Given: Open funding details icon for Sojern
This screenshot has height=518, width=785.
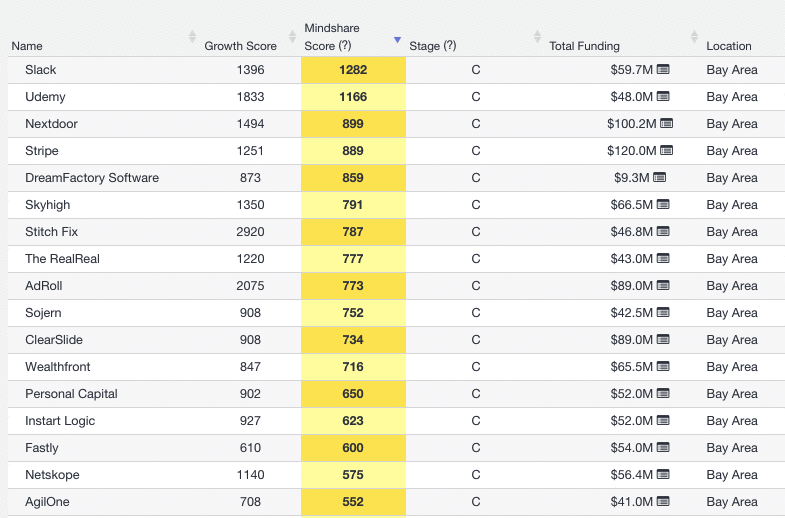Looking at the screenshot, I should click(663, 313).
